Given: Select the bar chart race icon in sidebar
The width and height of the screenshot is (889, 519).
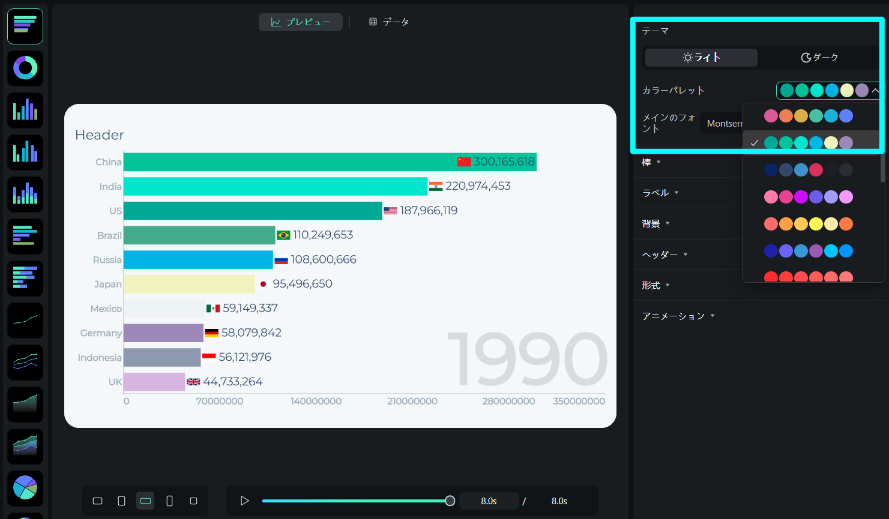Looking at the screenshot, I should tap(25, 26).
